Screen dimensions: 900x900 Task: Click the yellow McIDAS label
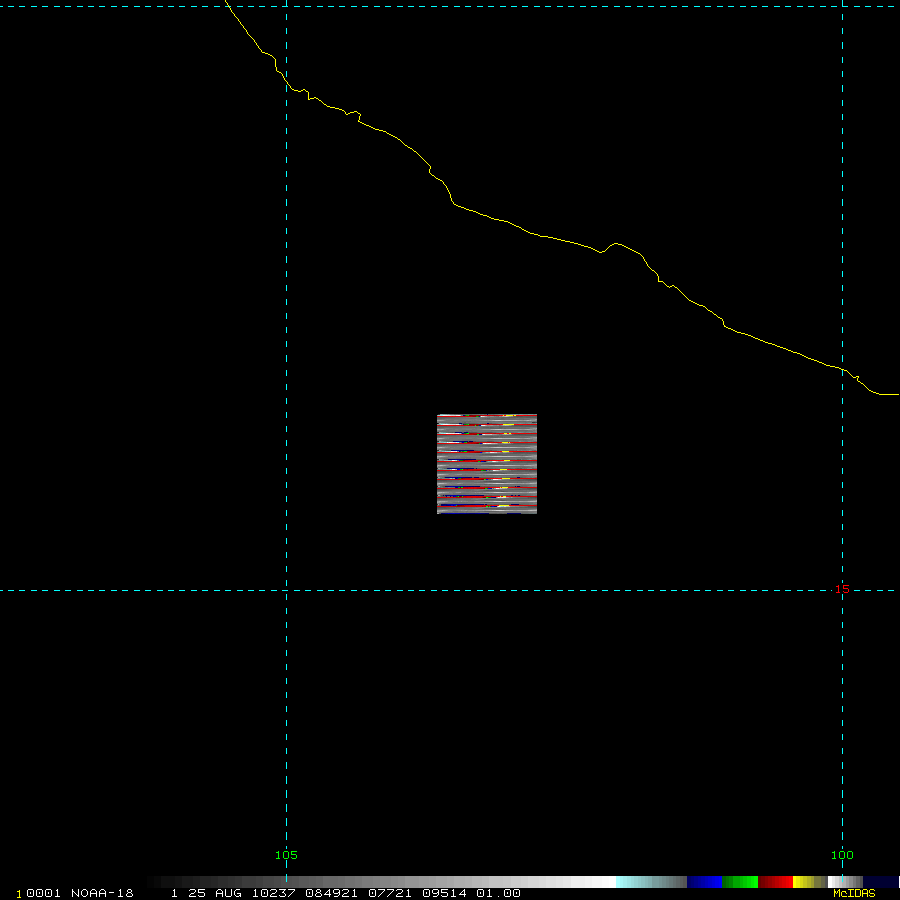point(854,893)
